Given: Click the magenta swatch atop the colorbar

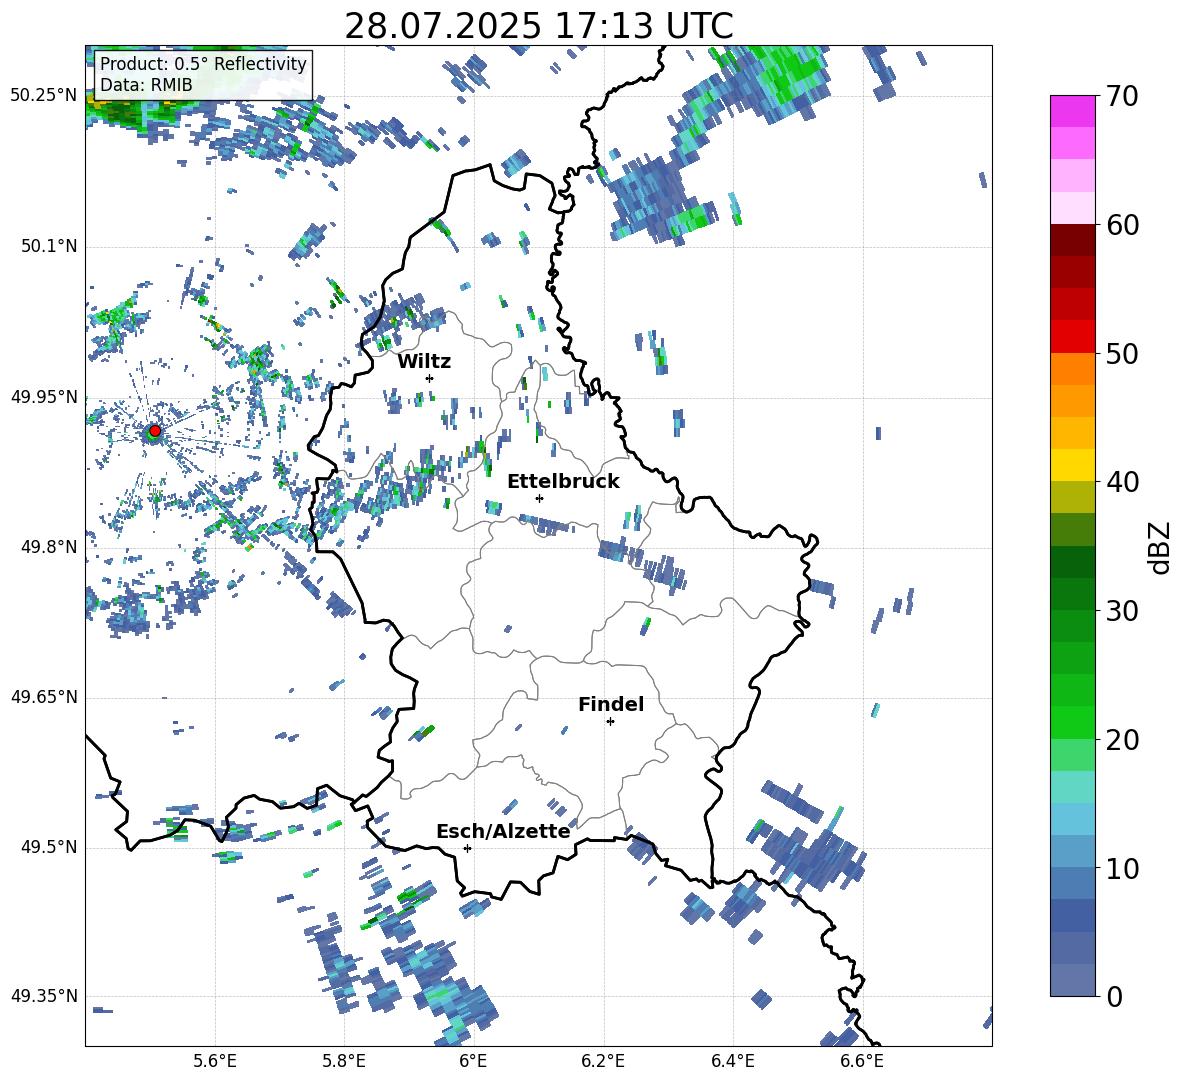Looking at the screenshot, I should [x=1072, y=111].
